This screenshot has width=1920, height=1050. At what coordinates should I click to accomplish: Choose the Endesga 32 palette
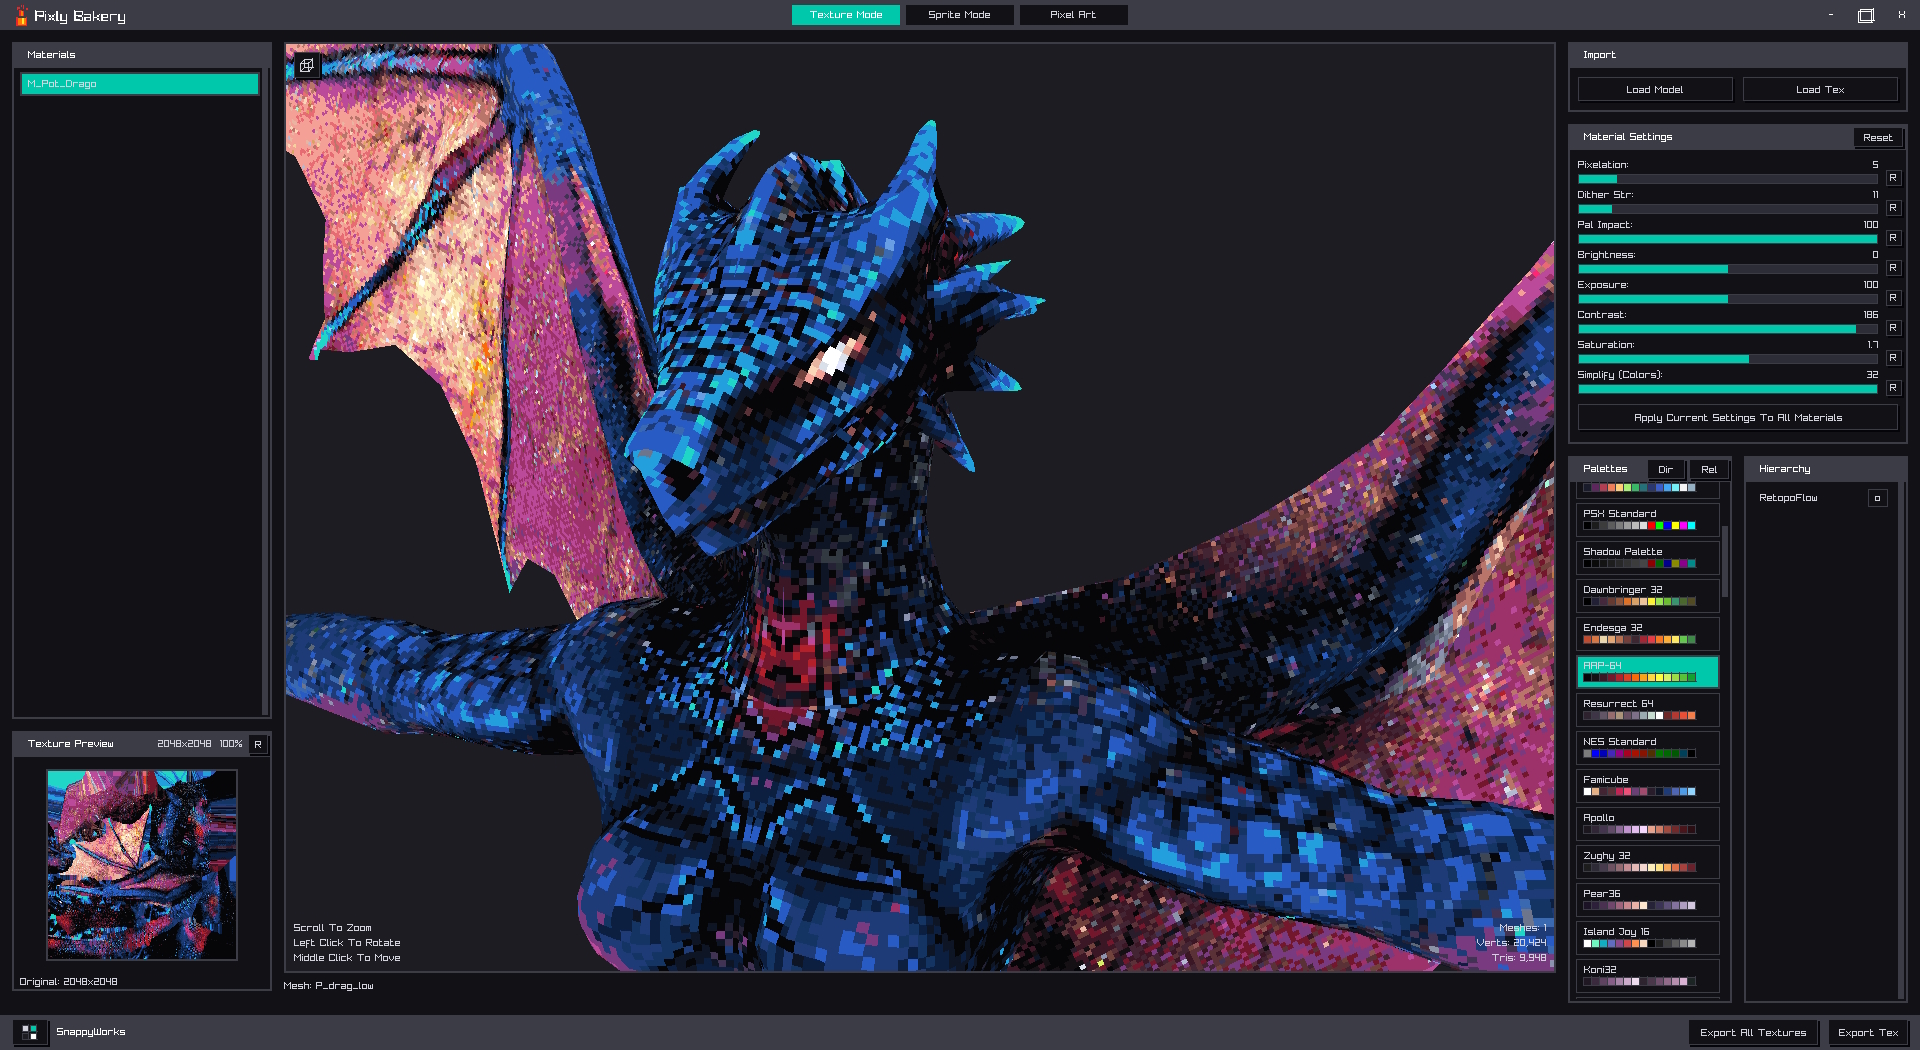pyautogui.click(x=1648, y=633)
